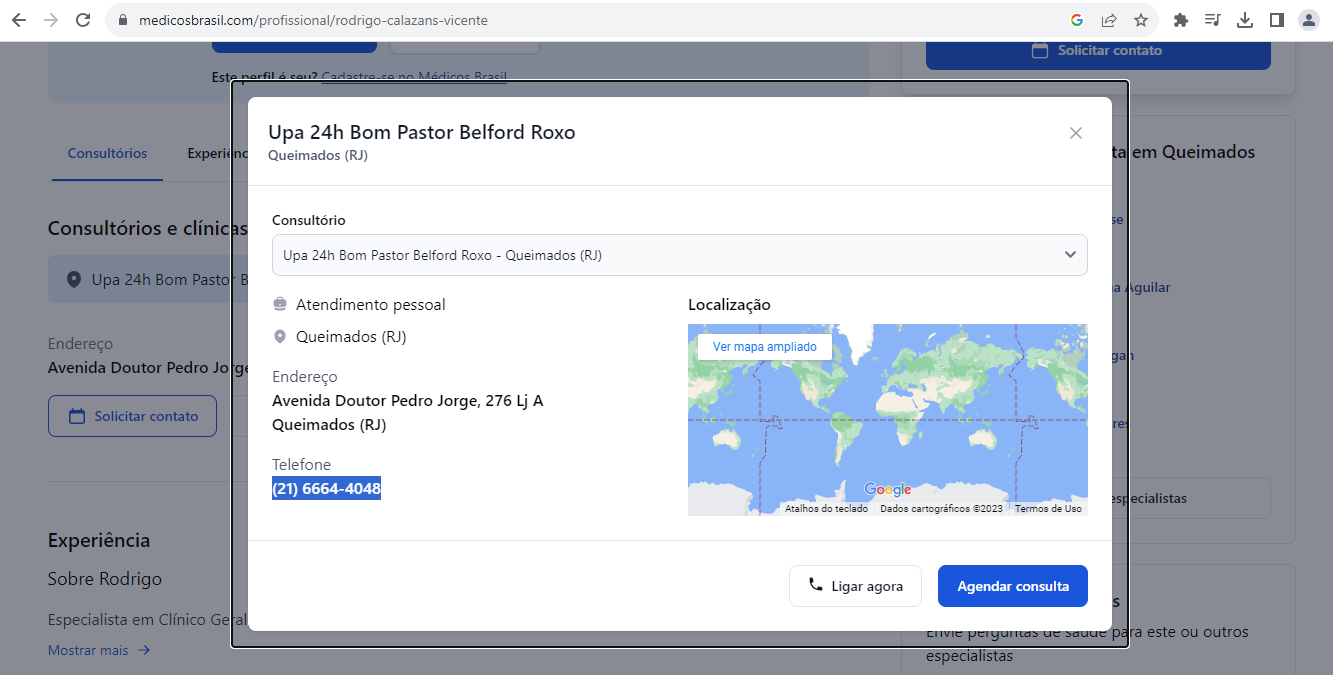Click the Experiência heading in background page
The image size is (1333, 675).
tap(99, 540)
